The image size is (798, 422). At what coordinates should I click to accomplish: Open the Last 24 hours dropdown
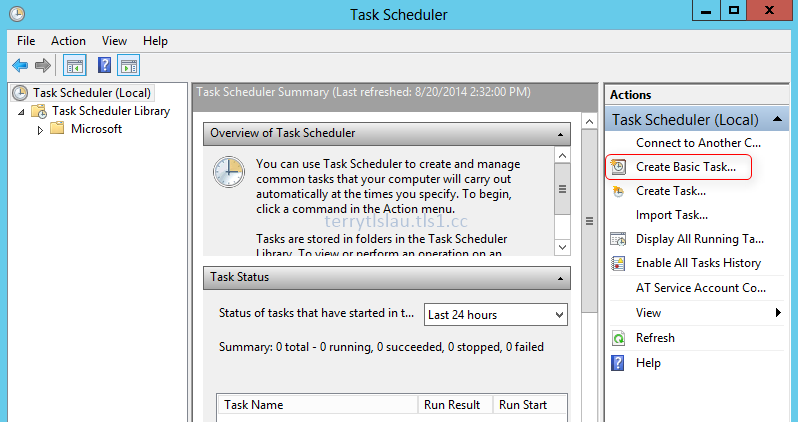[x=496, y=315]
